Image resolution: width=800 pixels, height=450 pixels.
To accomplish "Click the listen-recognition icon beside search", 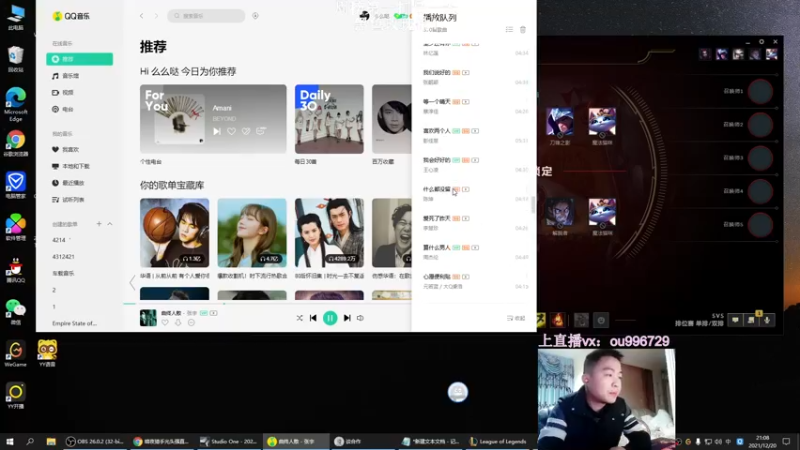I will (x=255, y=16).
